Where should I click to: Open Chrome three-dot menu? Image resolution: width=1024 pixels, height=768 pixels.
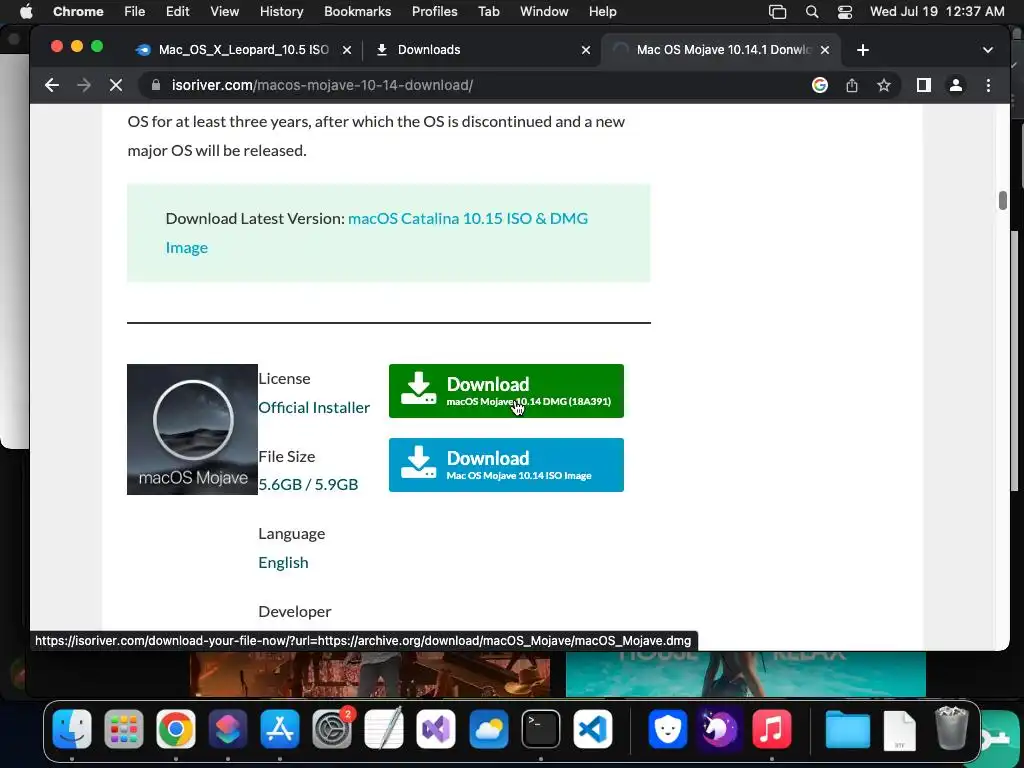988,85
